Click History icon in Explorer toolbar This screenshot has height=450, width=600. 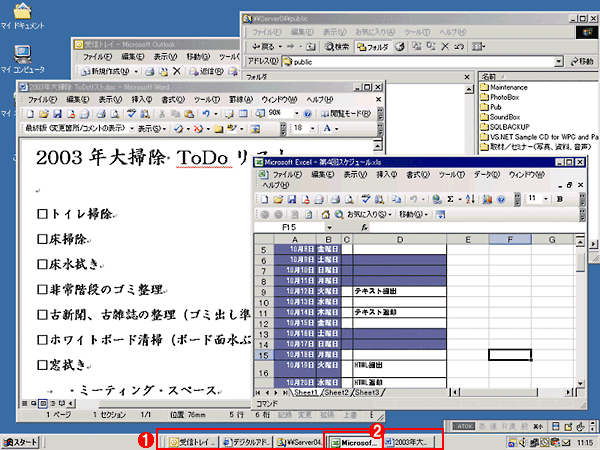pos(400,47)
